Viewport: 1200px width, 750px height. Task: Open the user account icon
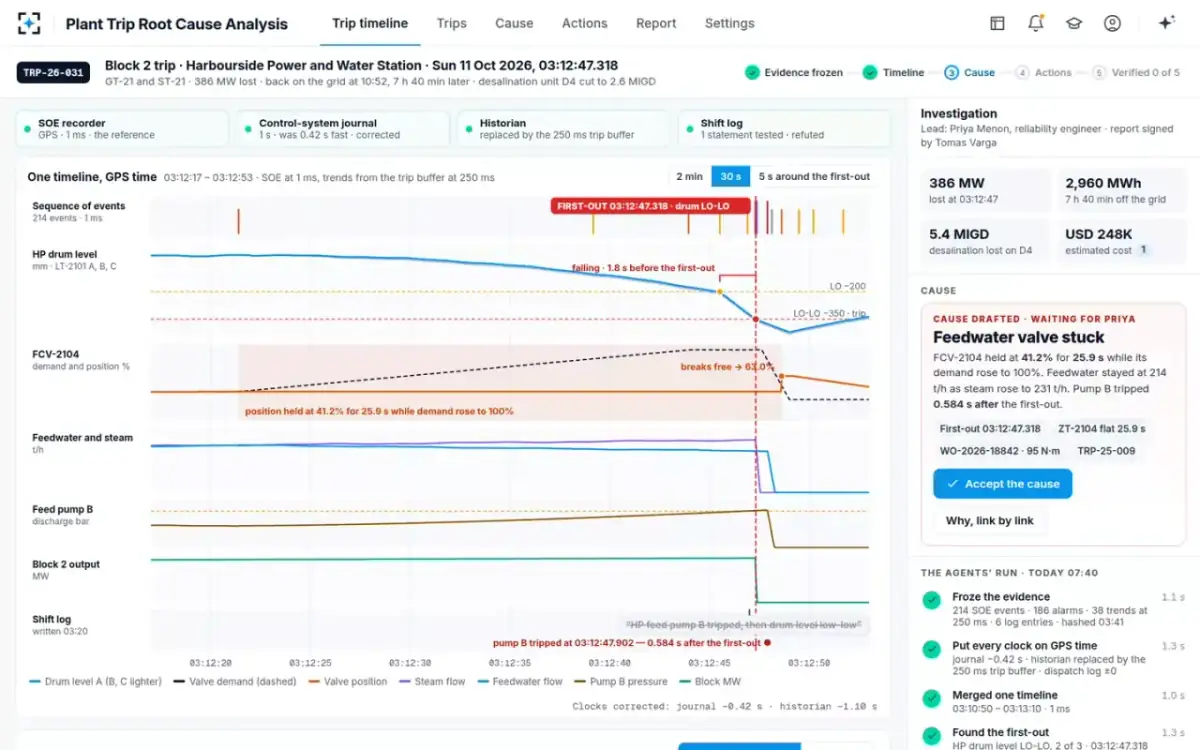tap(1112, 23)
